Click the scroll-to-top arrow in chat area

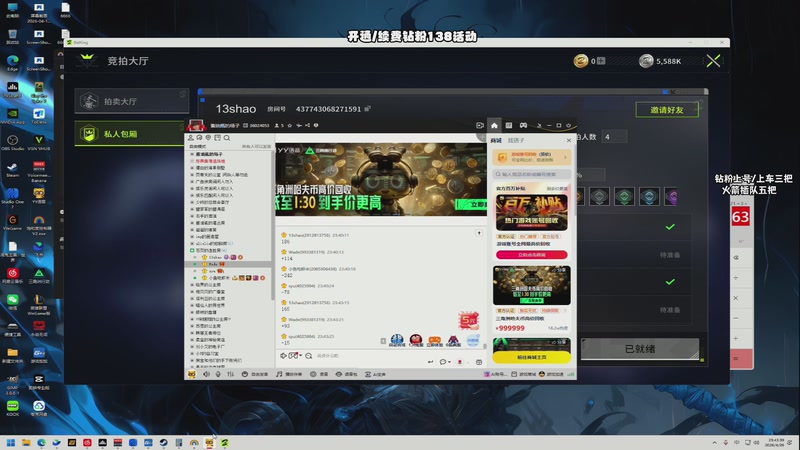coord(479,233)
